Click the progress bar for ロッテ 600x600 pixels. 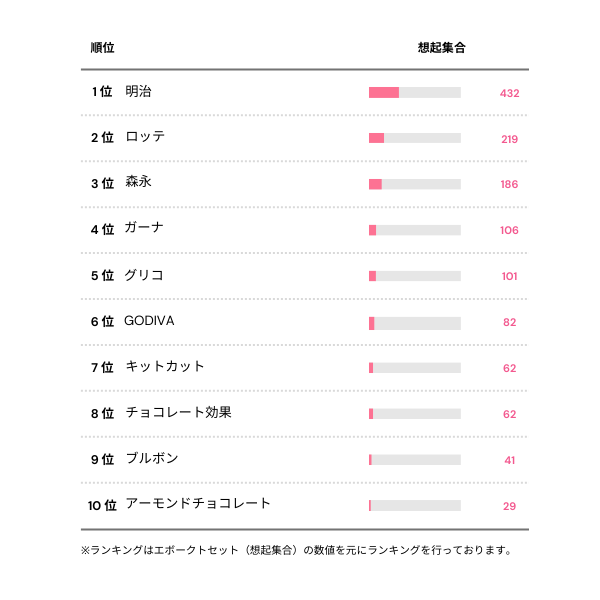(414, 138)
